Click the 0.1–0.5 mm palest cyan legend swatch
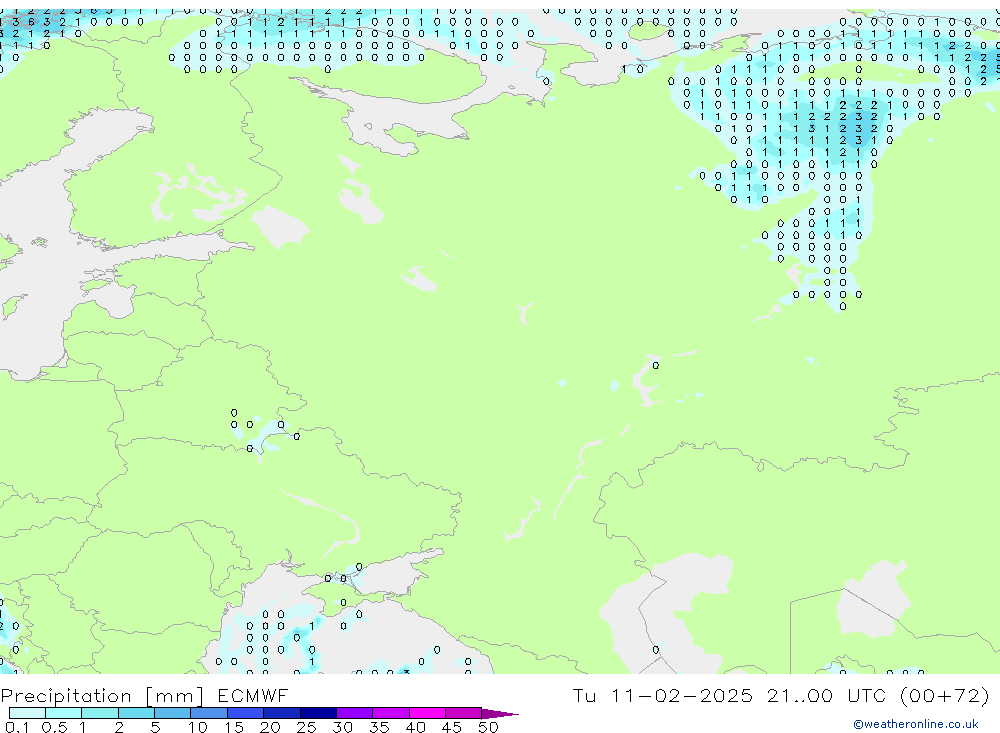1000x733 pixels. (27, 713)
